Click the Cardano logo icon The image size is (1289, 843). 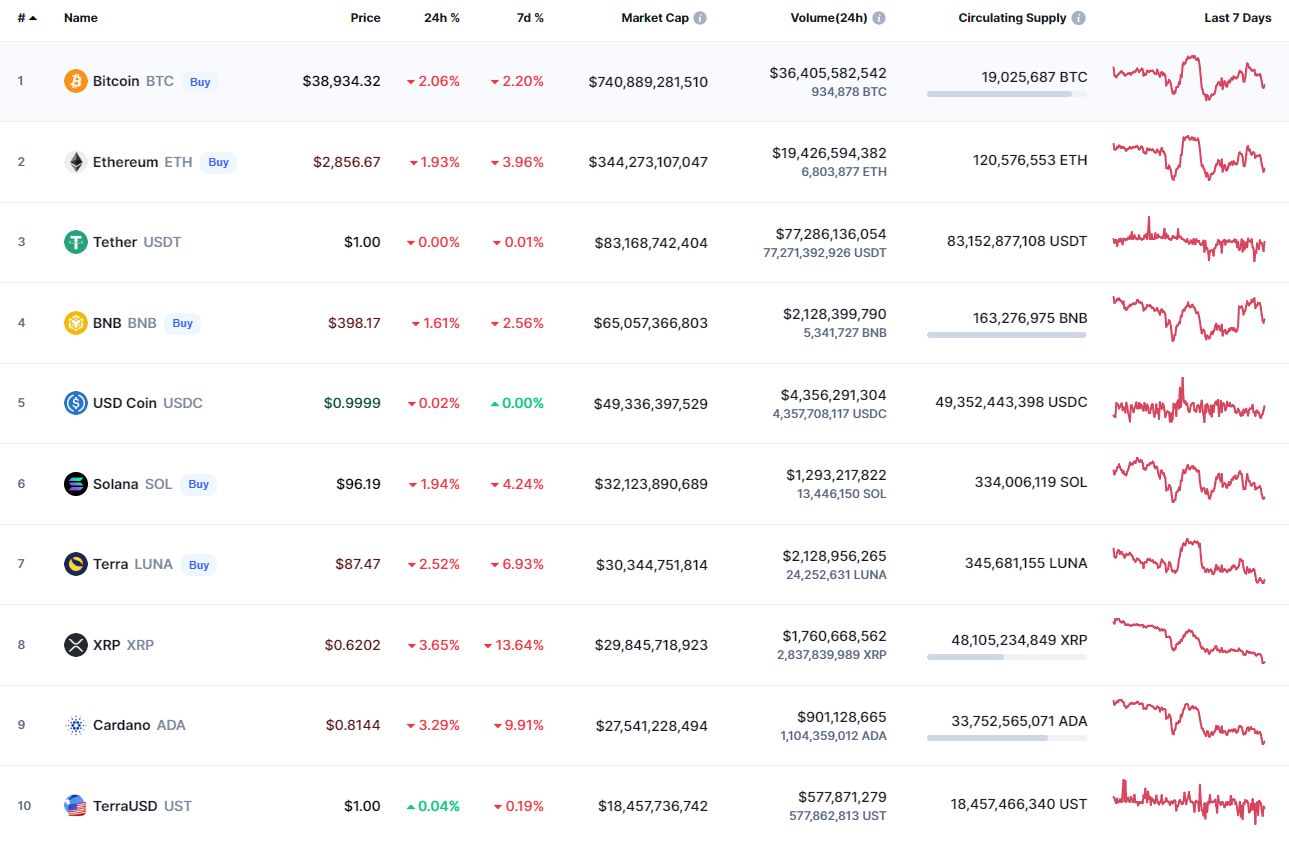[x=76, y=725]
